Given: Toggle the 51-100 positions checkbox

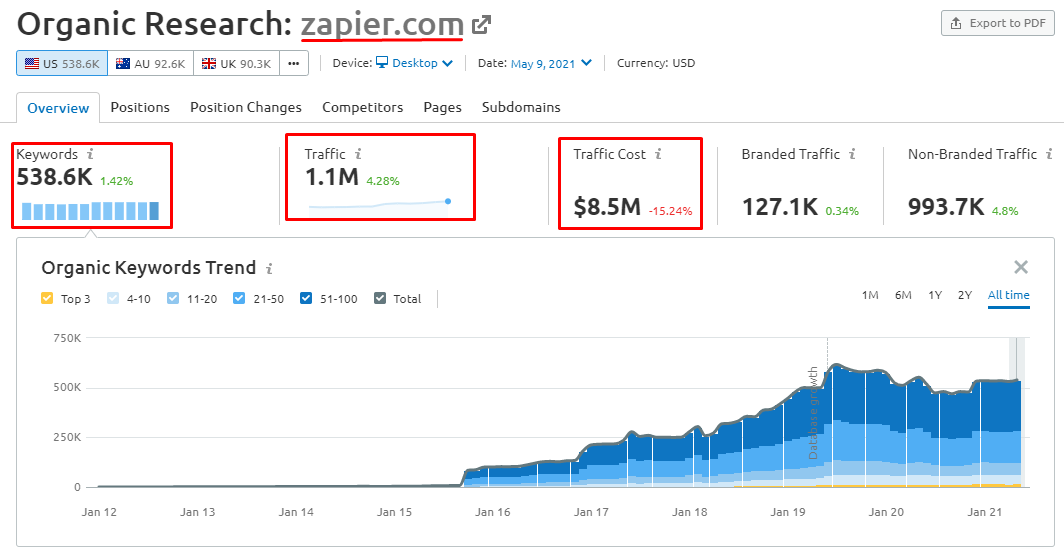Looking at the screenshot, I should [305, 299].
